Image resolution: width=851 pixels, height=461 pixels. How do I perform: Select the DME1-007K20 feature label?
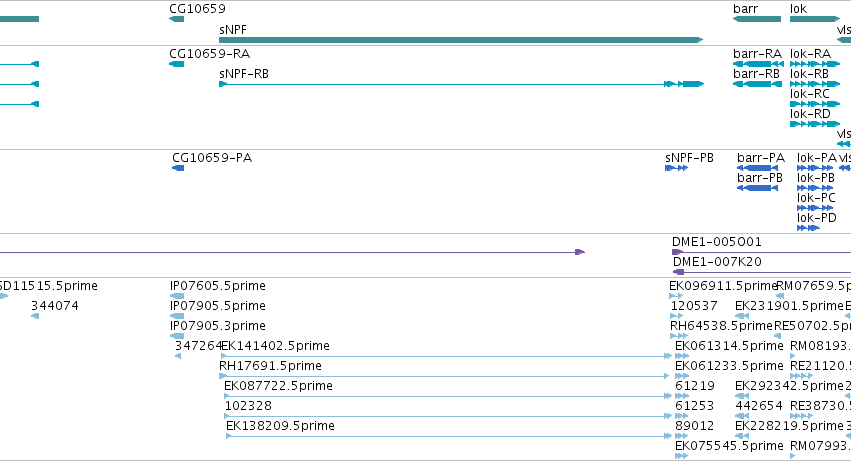coord(717,262)
